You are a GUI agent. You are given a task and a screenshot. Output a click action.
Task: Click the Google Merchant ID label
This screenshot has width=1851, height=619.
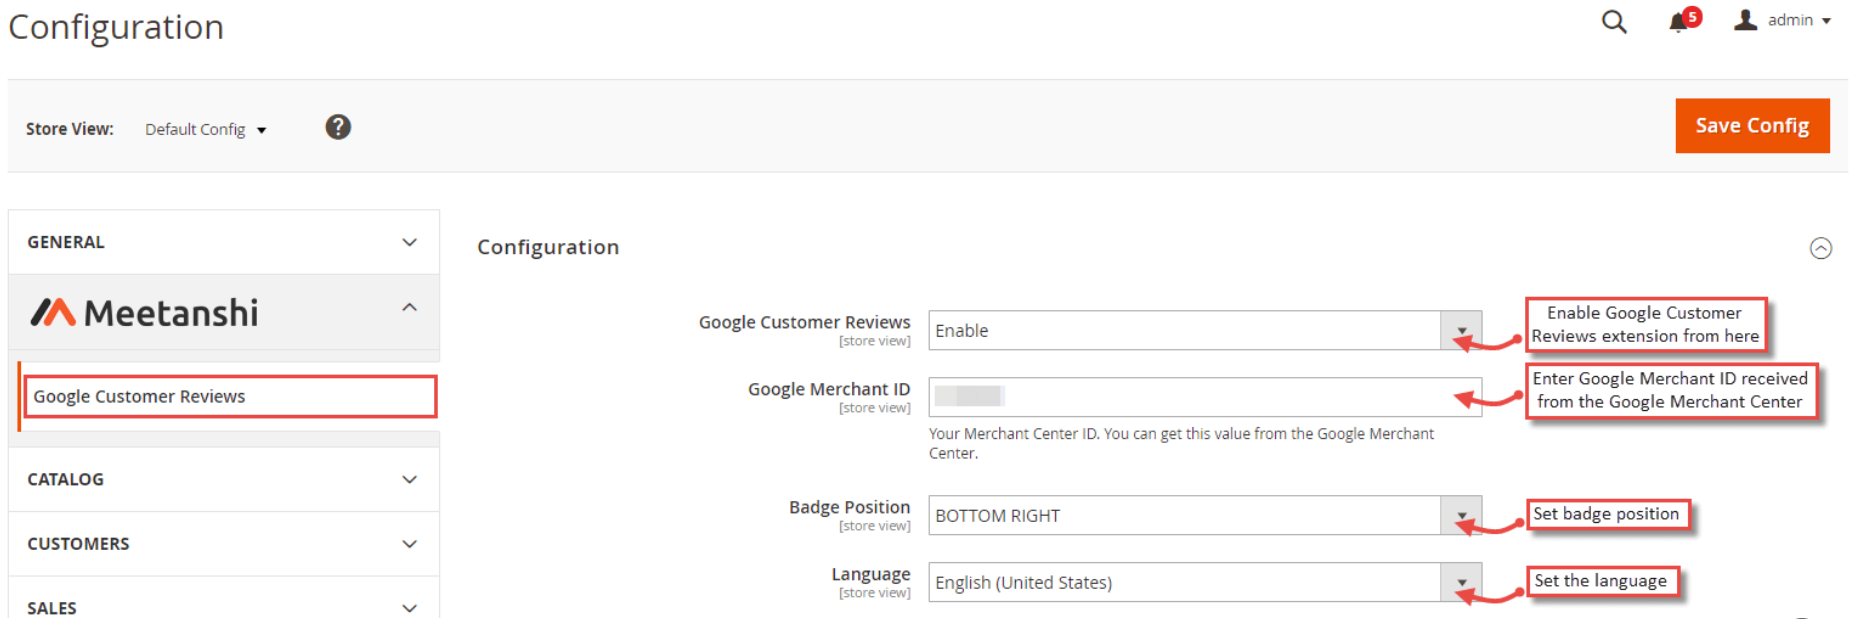[829, 389]
